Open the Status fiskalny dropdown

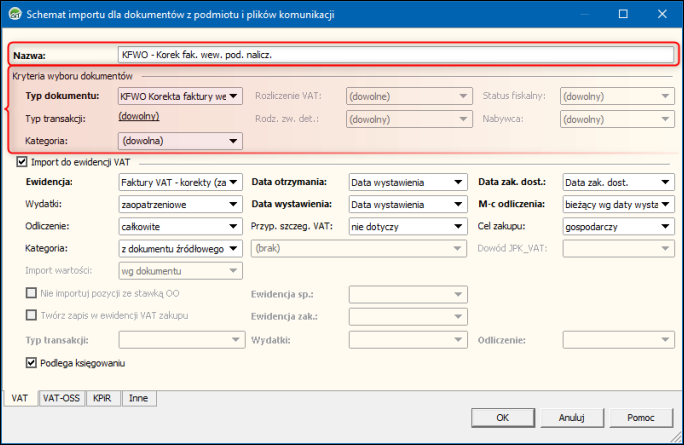coord(617,96)
